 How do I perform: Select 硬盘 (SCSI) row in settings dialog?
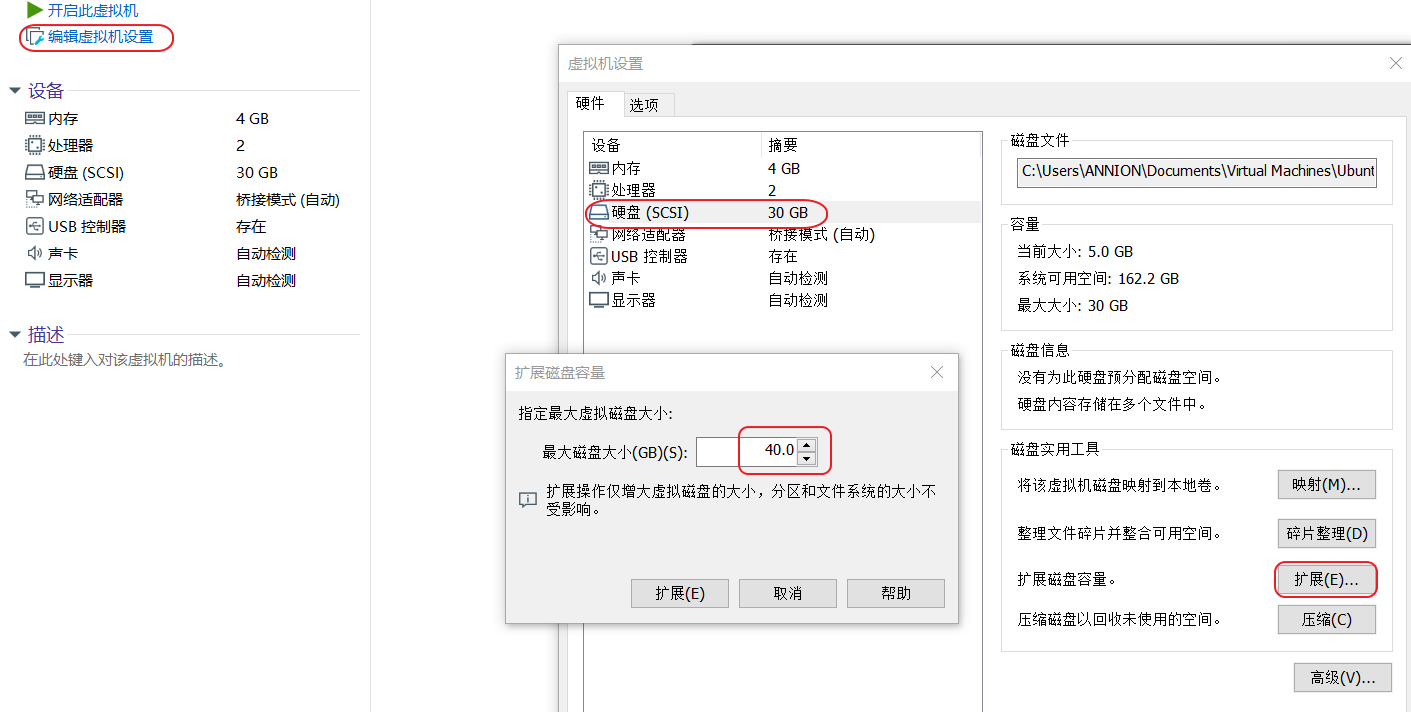click(781, 212)
